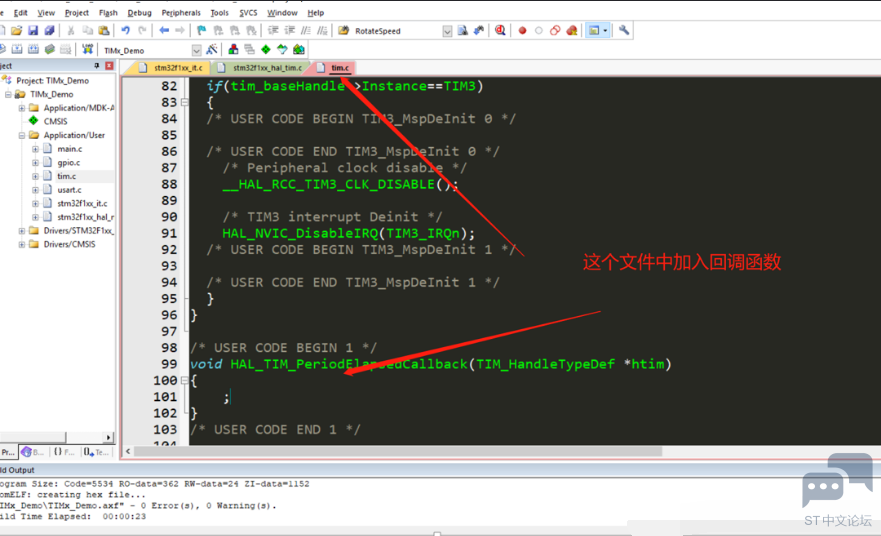Viewport: 881px width, 536px height.
Task: Open the SVCS menu
Action: (x=248, y=12)
